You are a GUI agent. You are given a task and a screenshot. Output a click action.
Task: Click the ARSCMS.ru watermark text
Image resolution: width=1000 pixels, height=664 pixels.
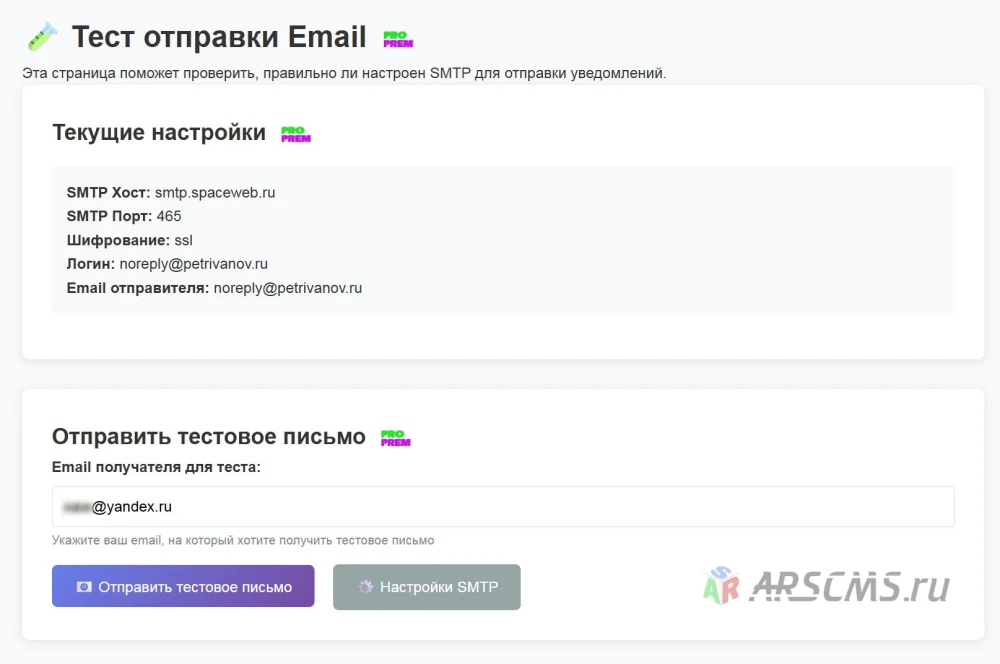[x=850, y=587]
